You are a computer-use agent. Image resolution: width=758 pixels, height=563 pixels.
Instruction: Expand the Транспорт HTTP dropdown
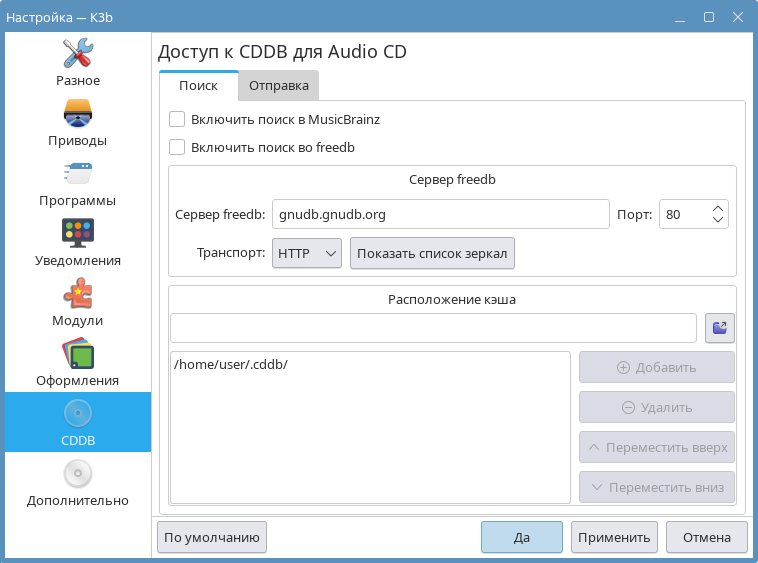[307, 254]
